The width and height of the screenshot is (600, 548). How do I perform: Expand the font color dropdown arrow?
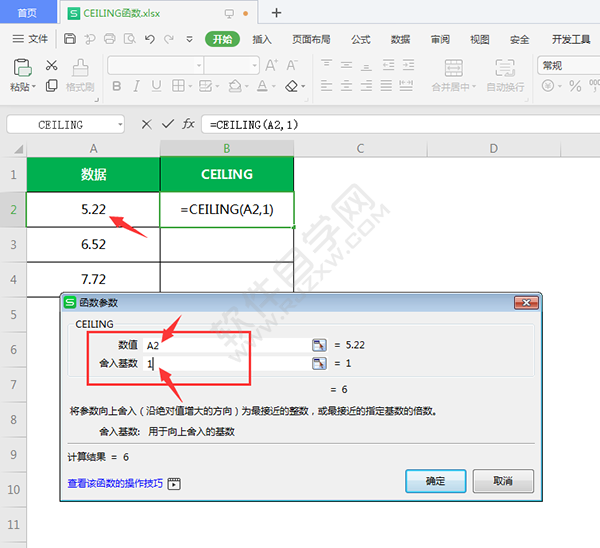274,86
